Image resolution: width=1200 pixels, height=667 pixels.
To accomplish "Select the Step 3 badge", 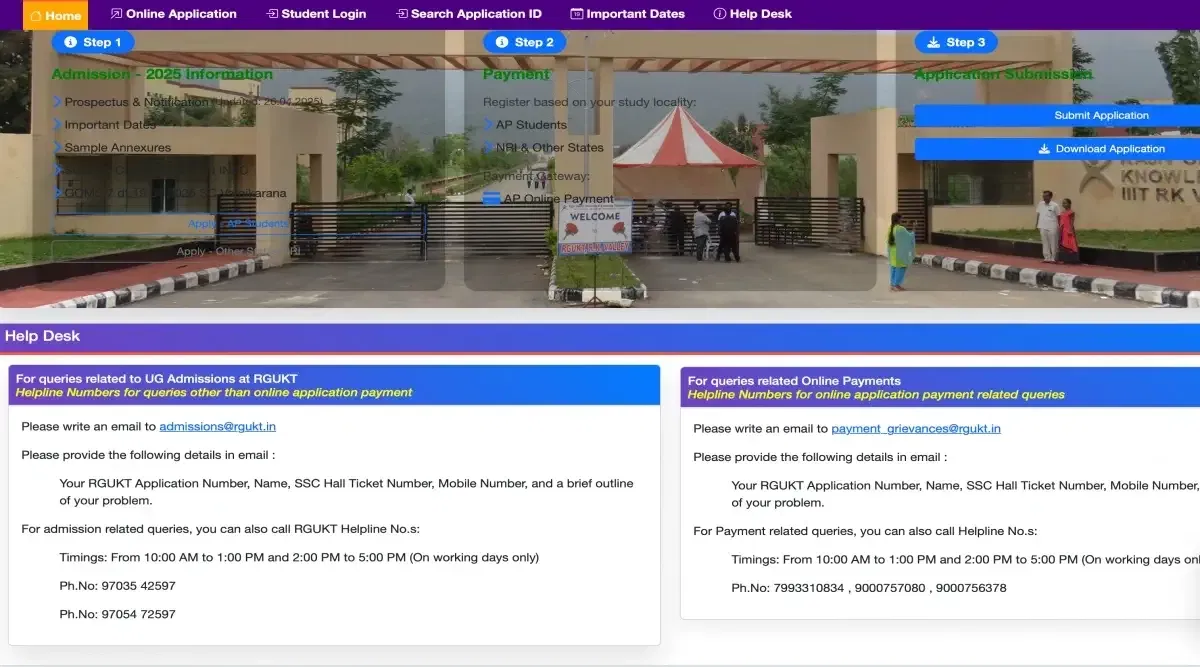I will pyautogui.click(x=956, y=42).
